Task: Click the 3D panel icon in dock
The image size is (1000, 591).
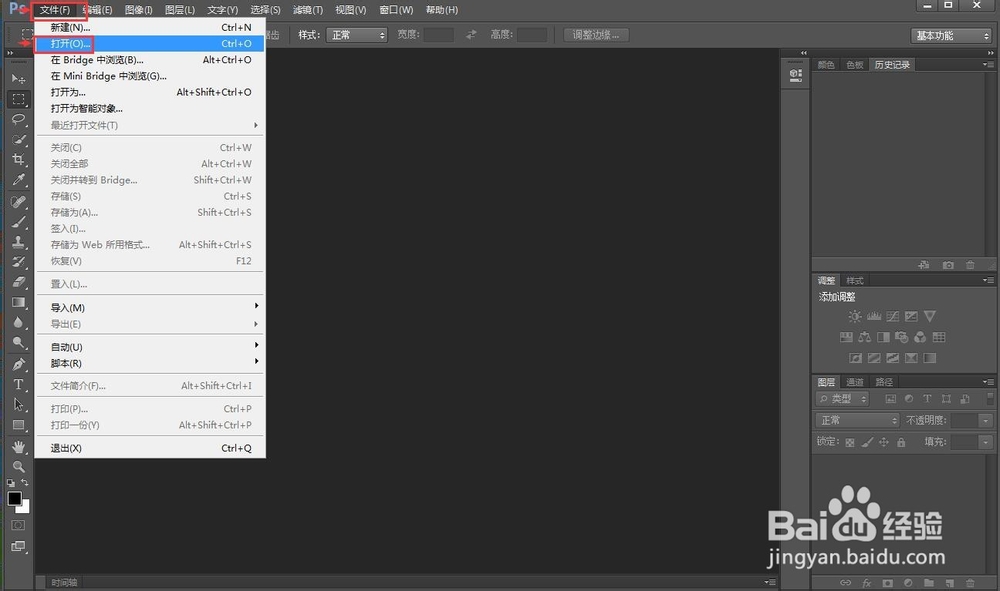Action: click(795, 75)
